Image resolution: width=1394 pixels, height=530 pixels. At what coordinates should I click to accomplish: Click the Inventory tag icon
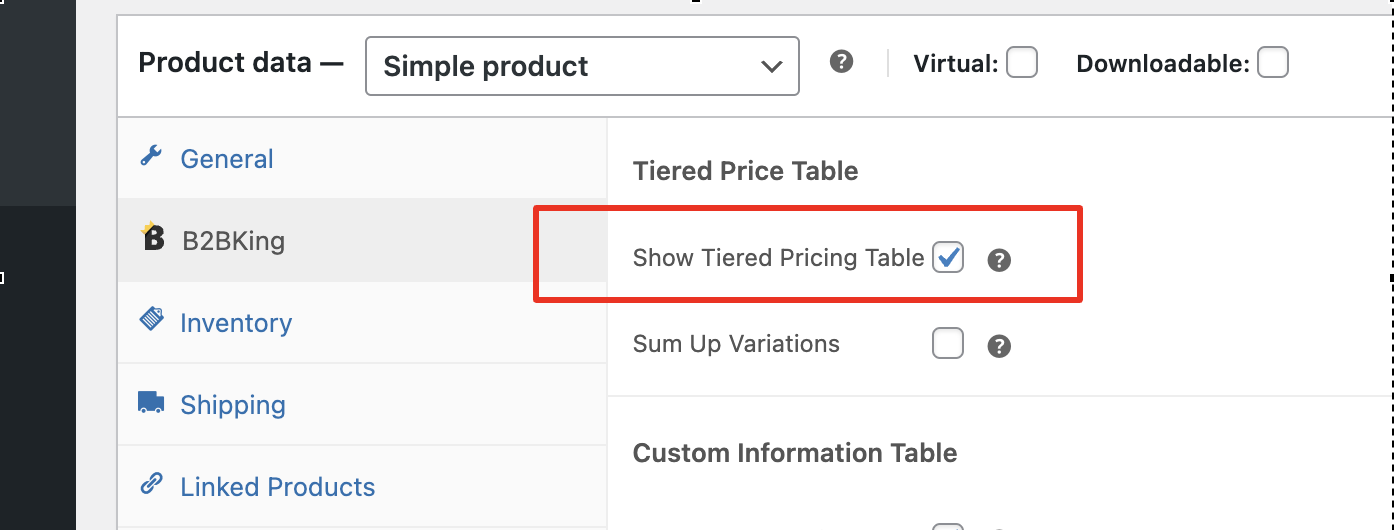(x=151, y=320)
